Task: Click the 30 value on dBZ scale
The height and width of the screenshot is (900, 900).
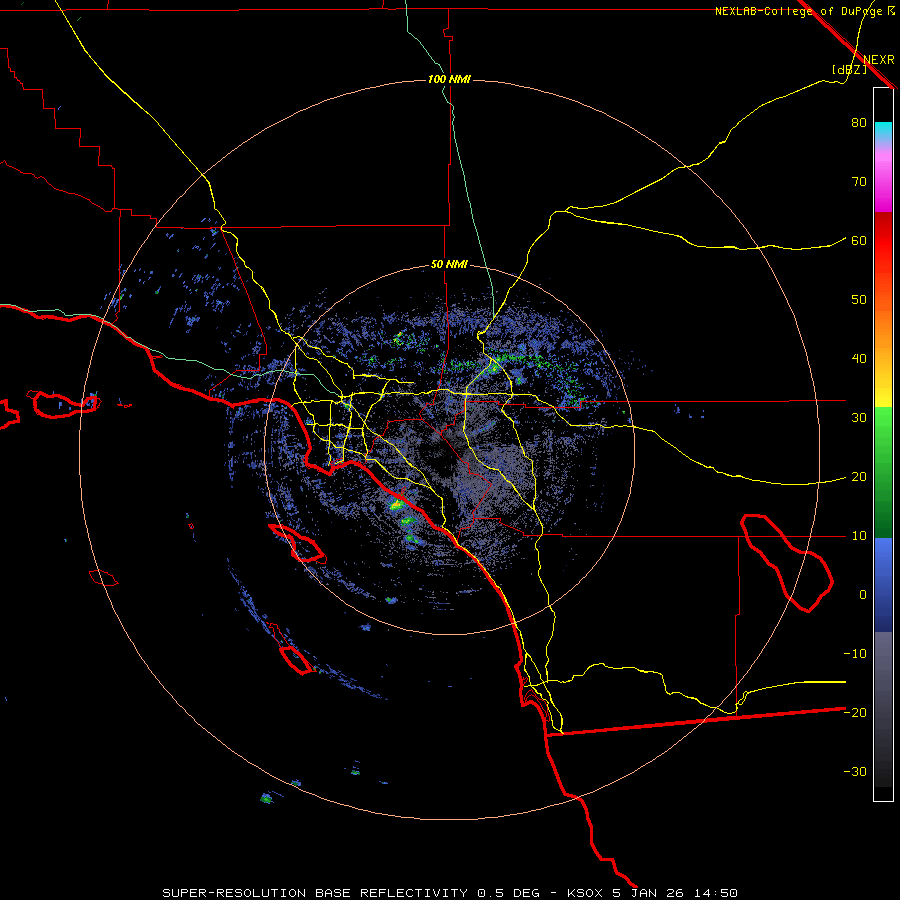Action: pyautogui.click(x=859, y=418)
